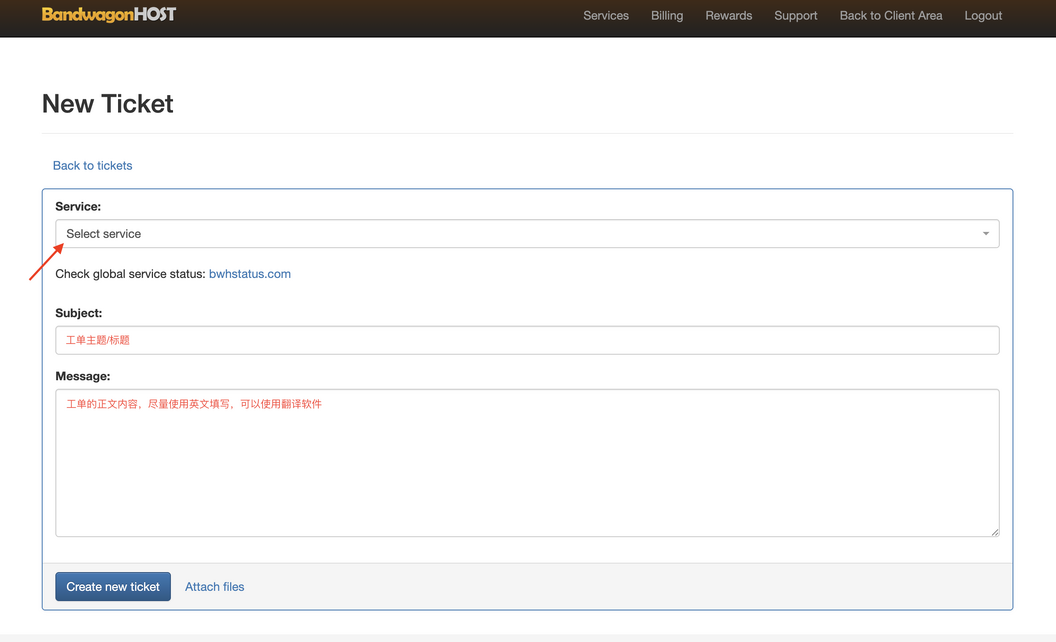Log out using the Logout link

[983, 16]
